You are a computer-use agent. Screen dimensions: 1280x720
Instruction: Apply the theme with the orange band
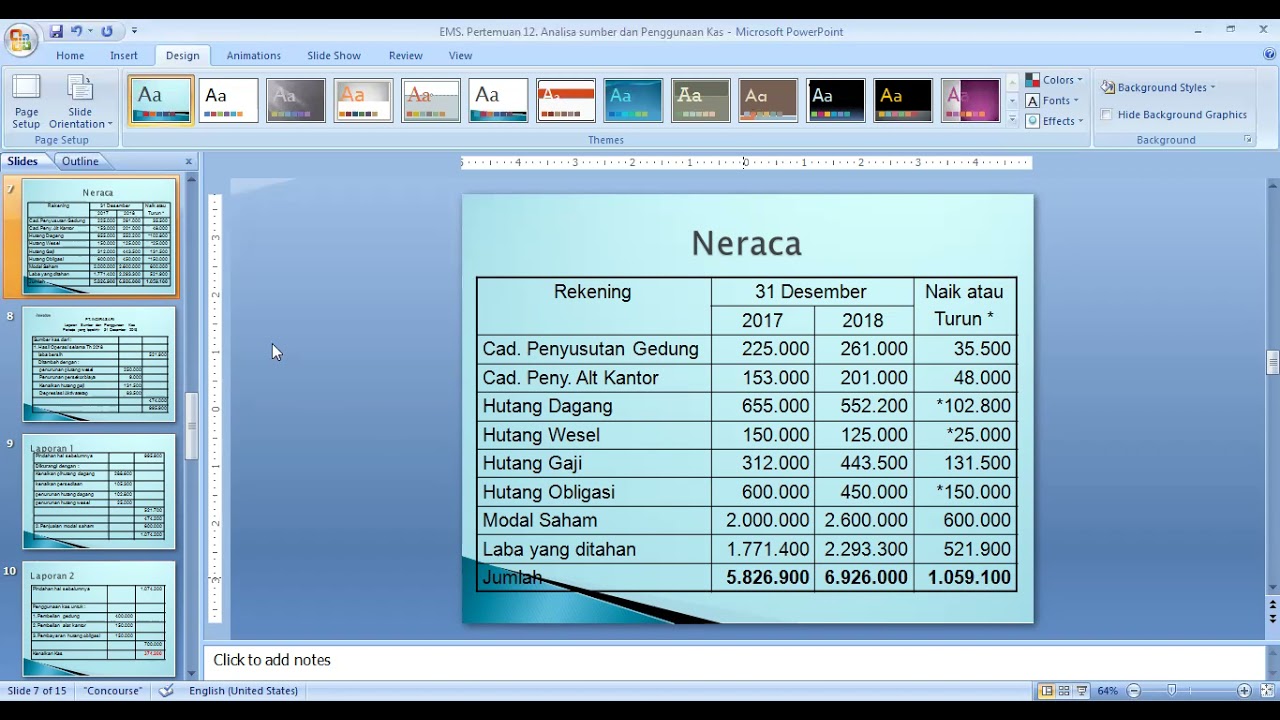click(x=566, y=100)
